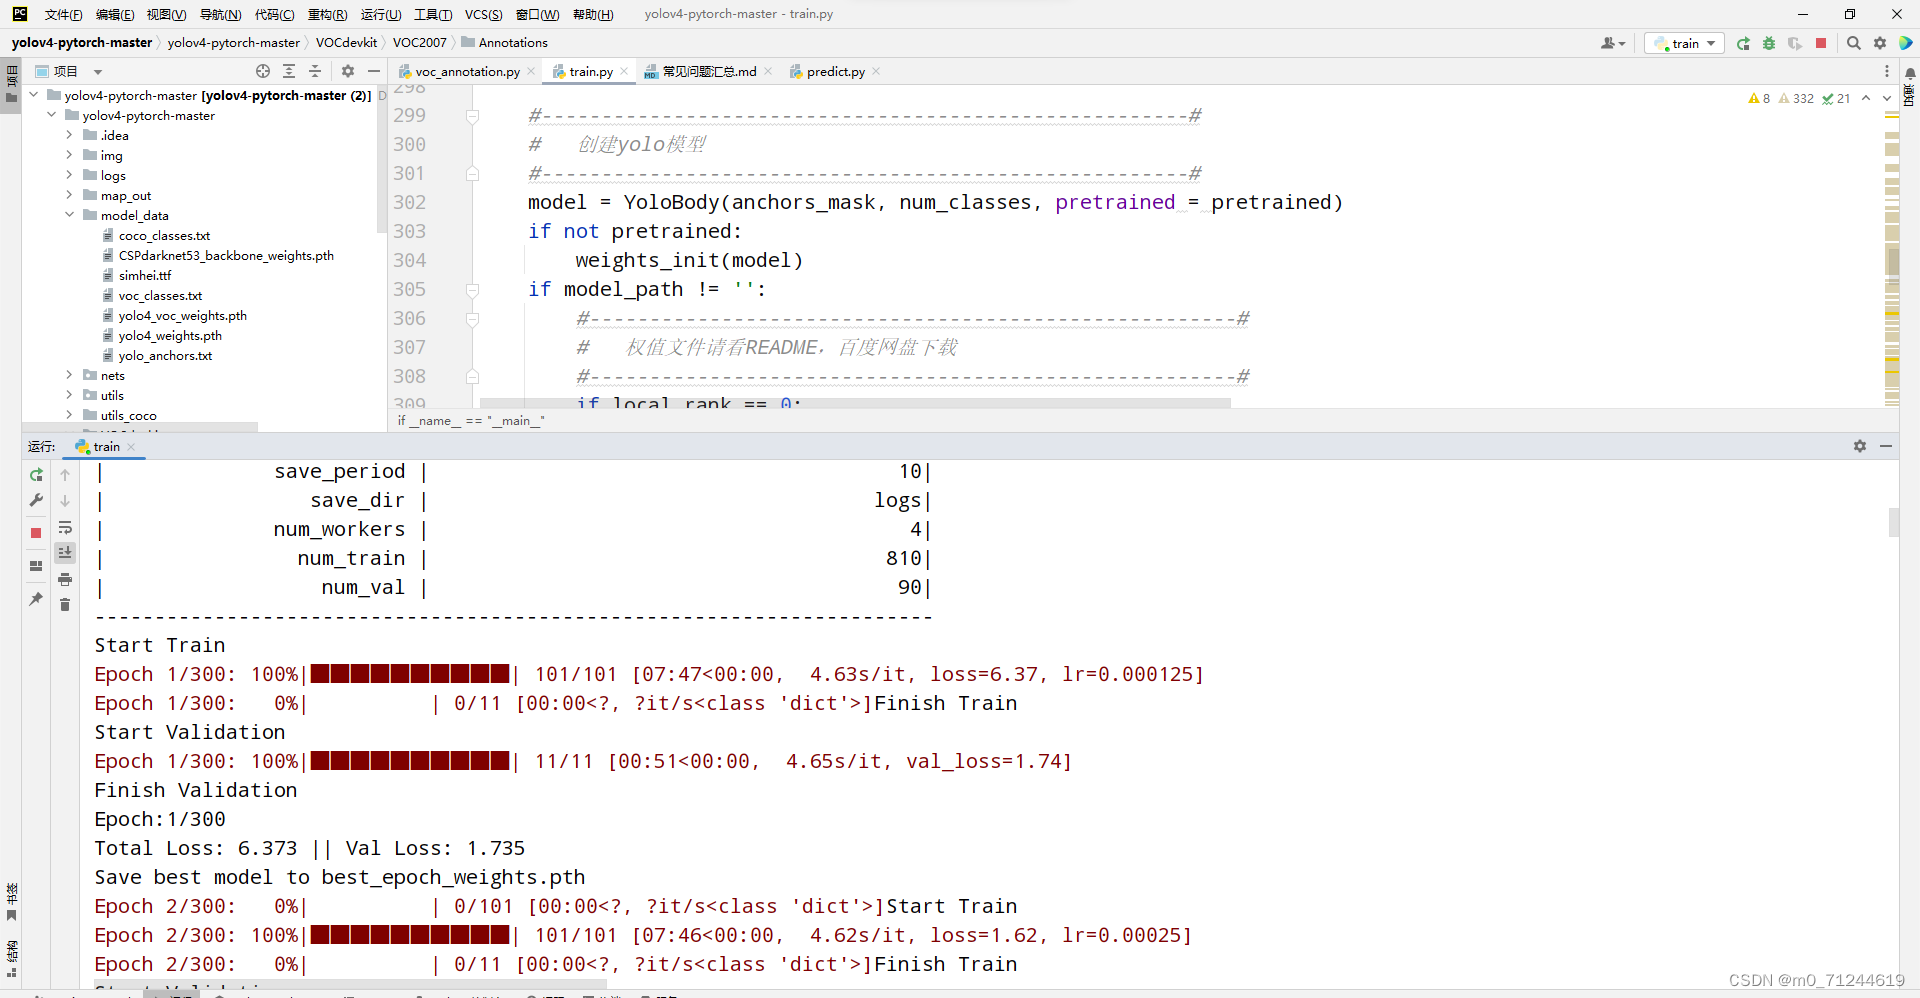Expand the .idea folder

pyautogui.click(x=69, y=135)
